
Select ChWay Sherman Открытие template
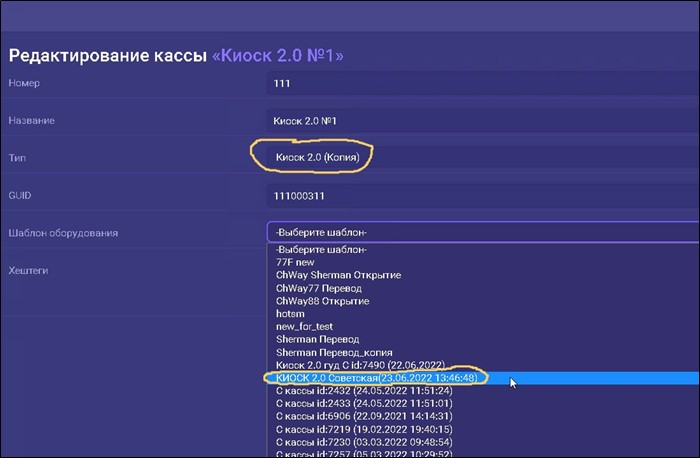tap(483, 275)
